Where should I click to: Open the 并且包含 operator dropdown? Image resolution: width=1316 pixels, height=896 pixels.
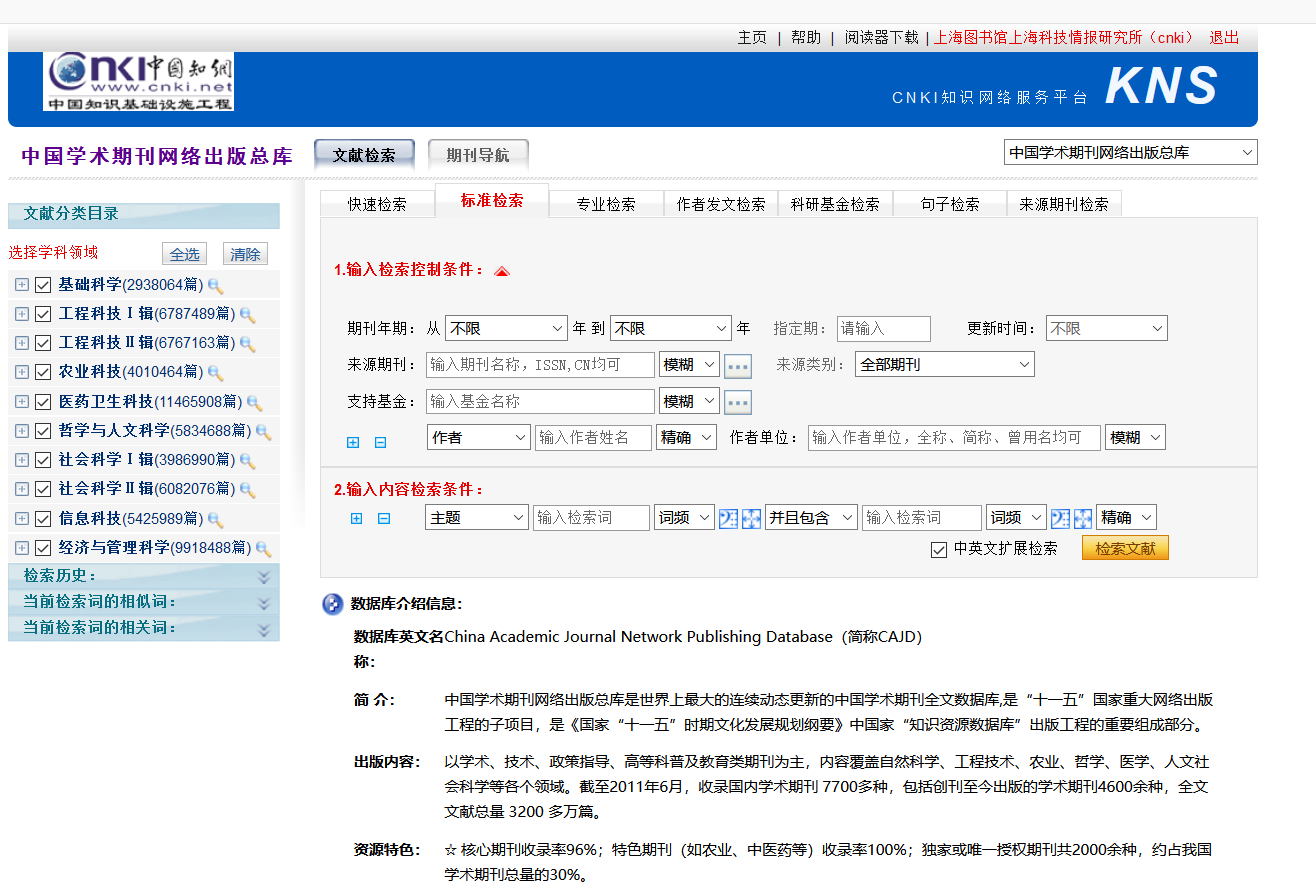click(812, 517)
